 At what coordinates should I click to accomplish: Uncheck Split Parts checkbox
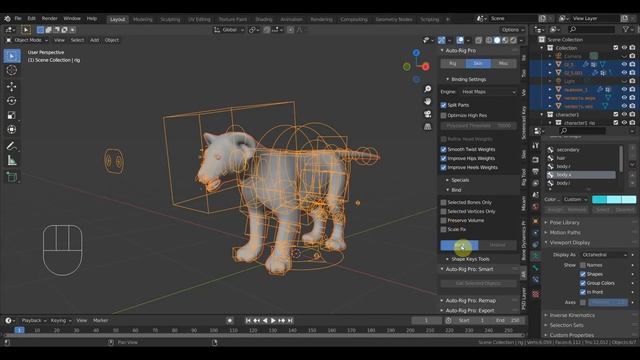pyautogui.click(x=443, y=105)
